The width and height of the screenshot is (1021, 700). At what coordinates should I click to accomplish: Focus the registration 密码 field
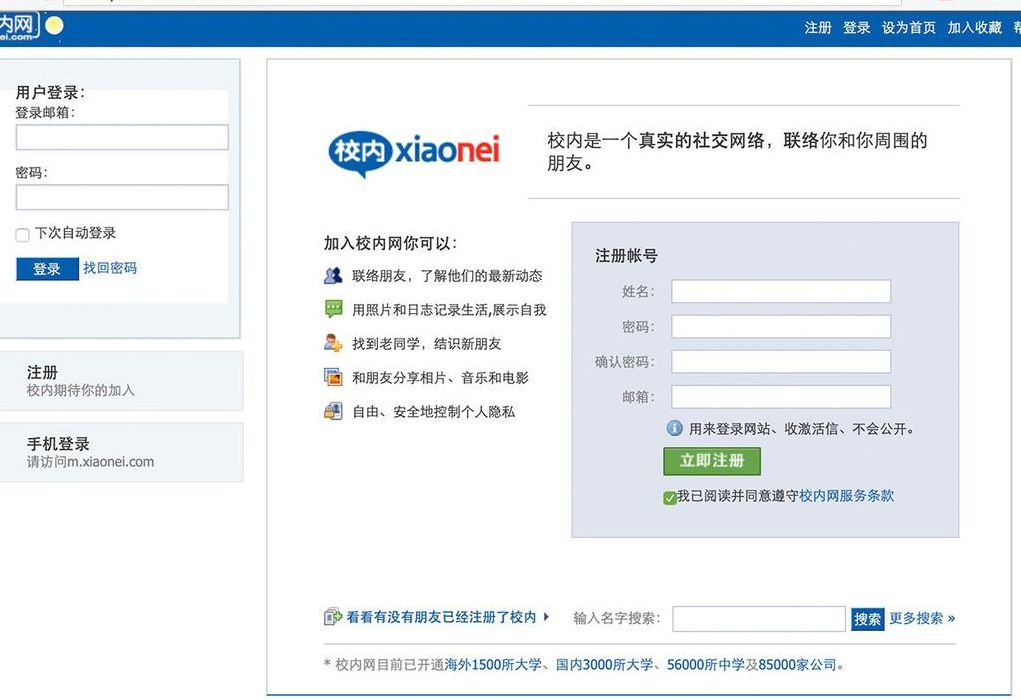(781, 326)
